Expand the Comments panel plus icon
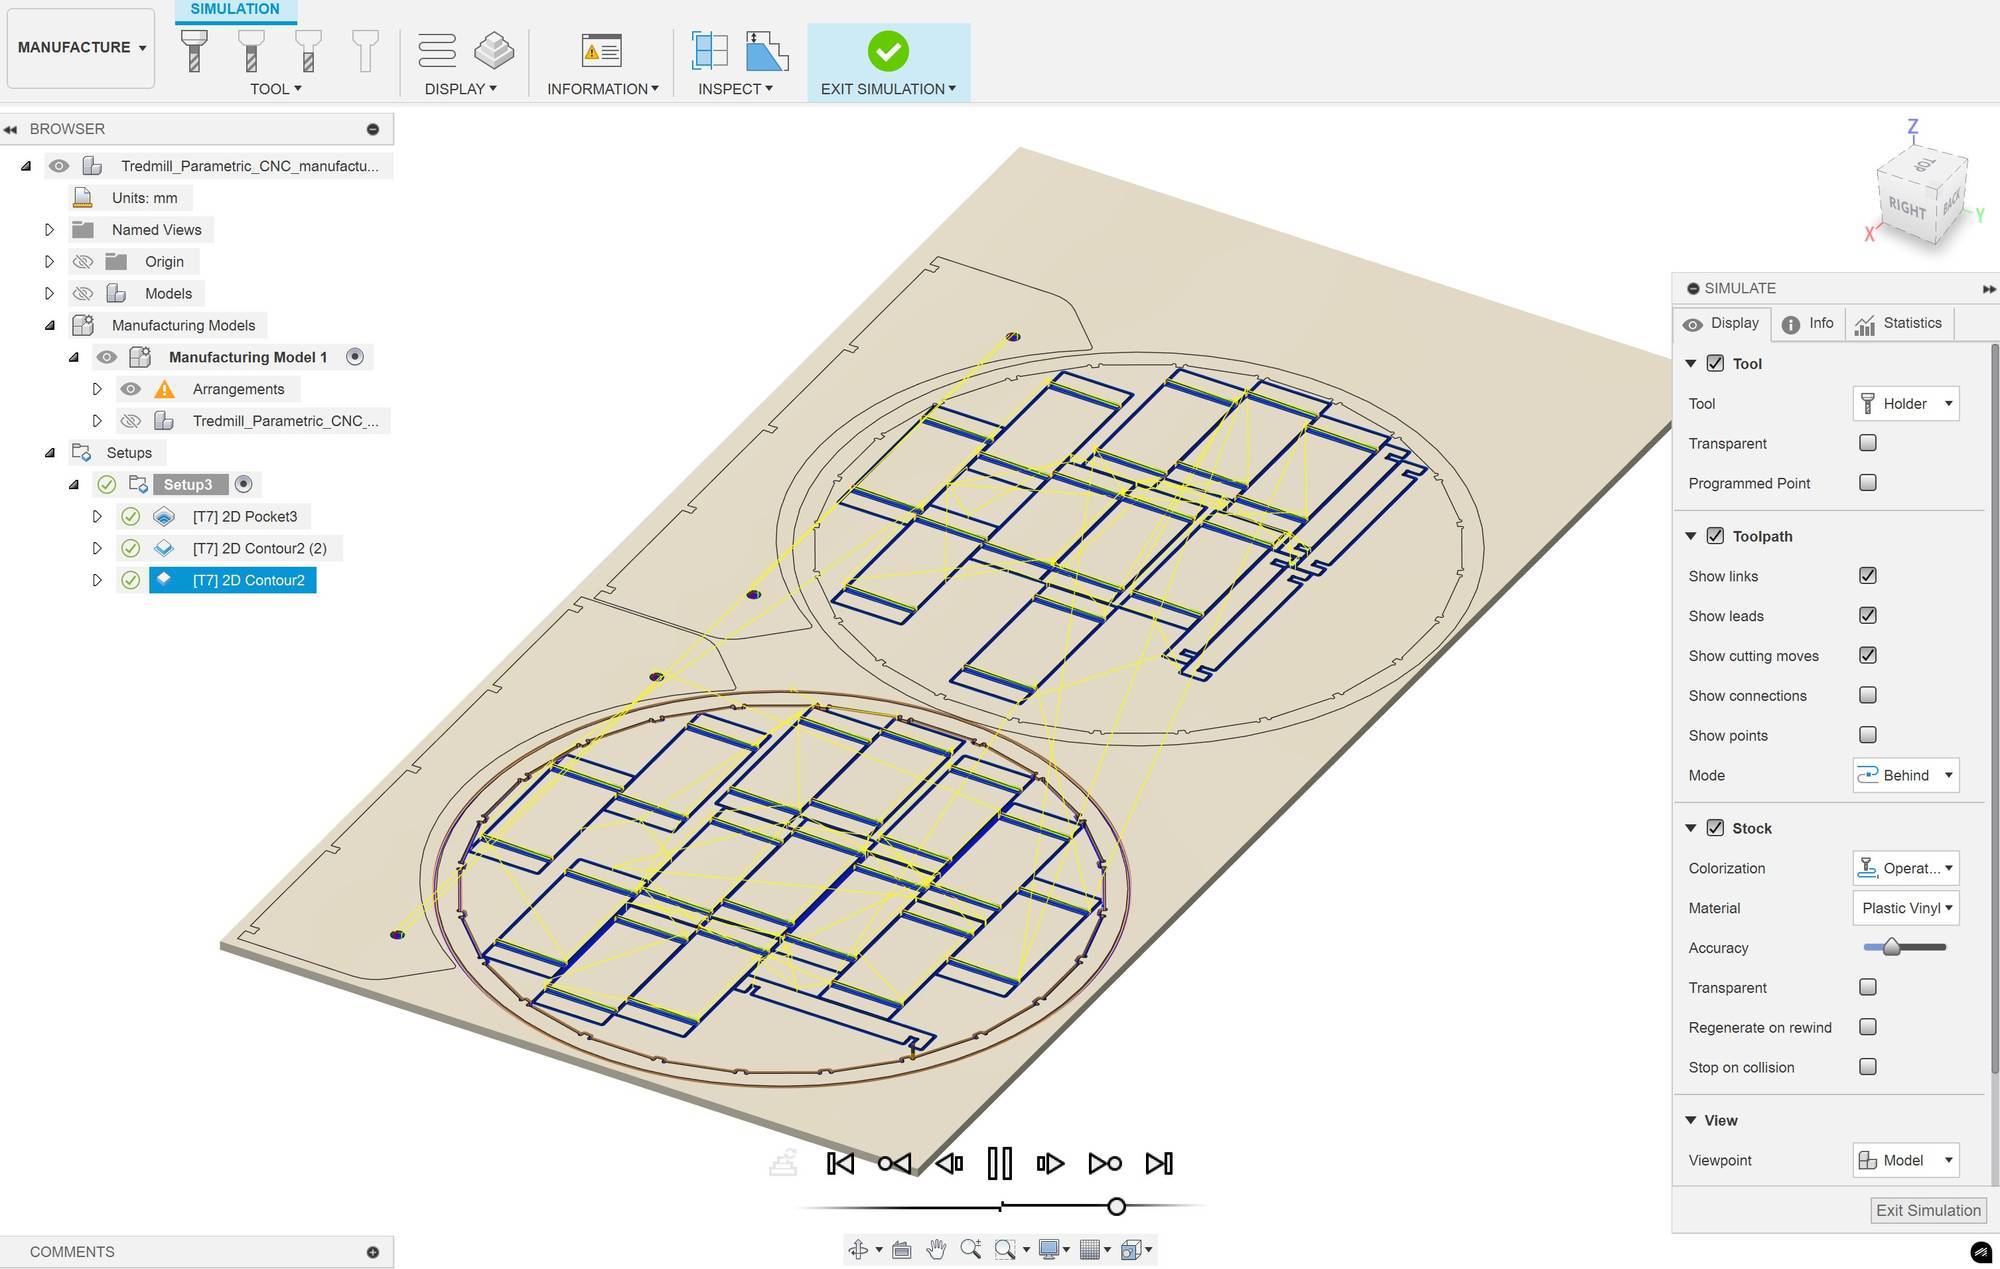 (x=373, y=1252)
